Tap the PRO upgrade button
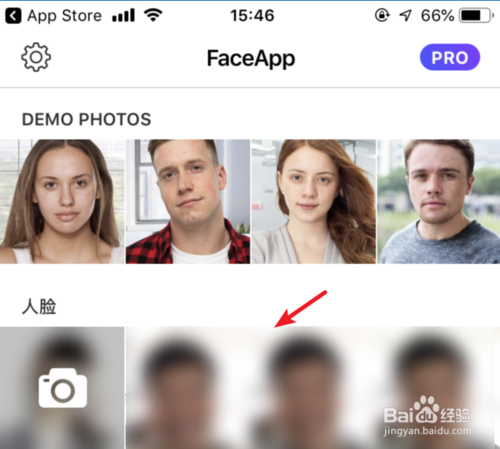Screen dimensions: 500x449 450,57
